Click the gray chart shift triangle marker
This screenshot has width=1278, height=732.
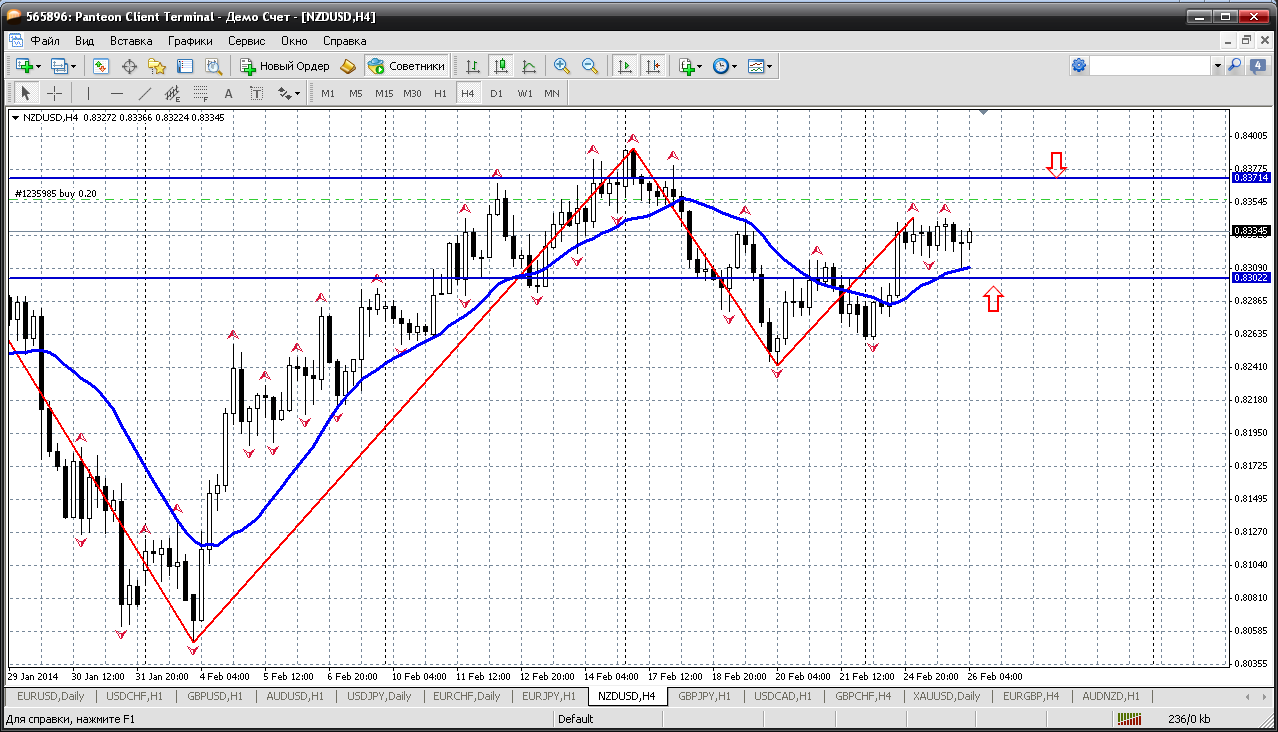tap(983, 113)
